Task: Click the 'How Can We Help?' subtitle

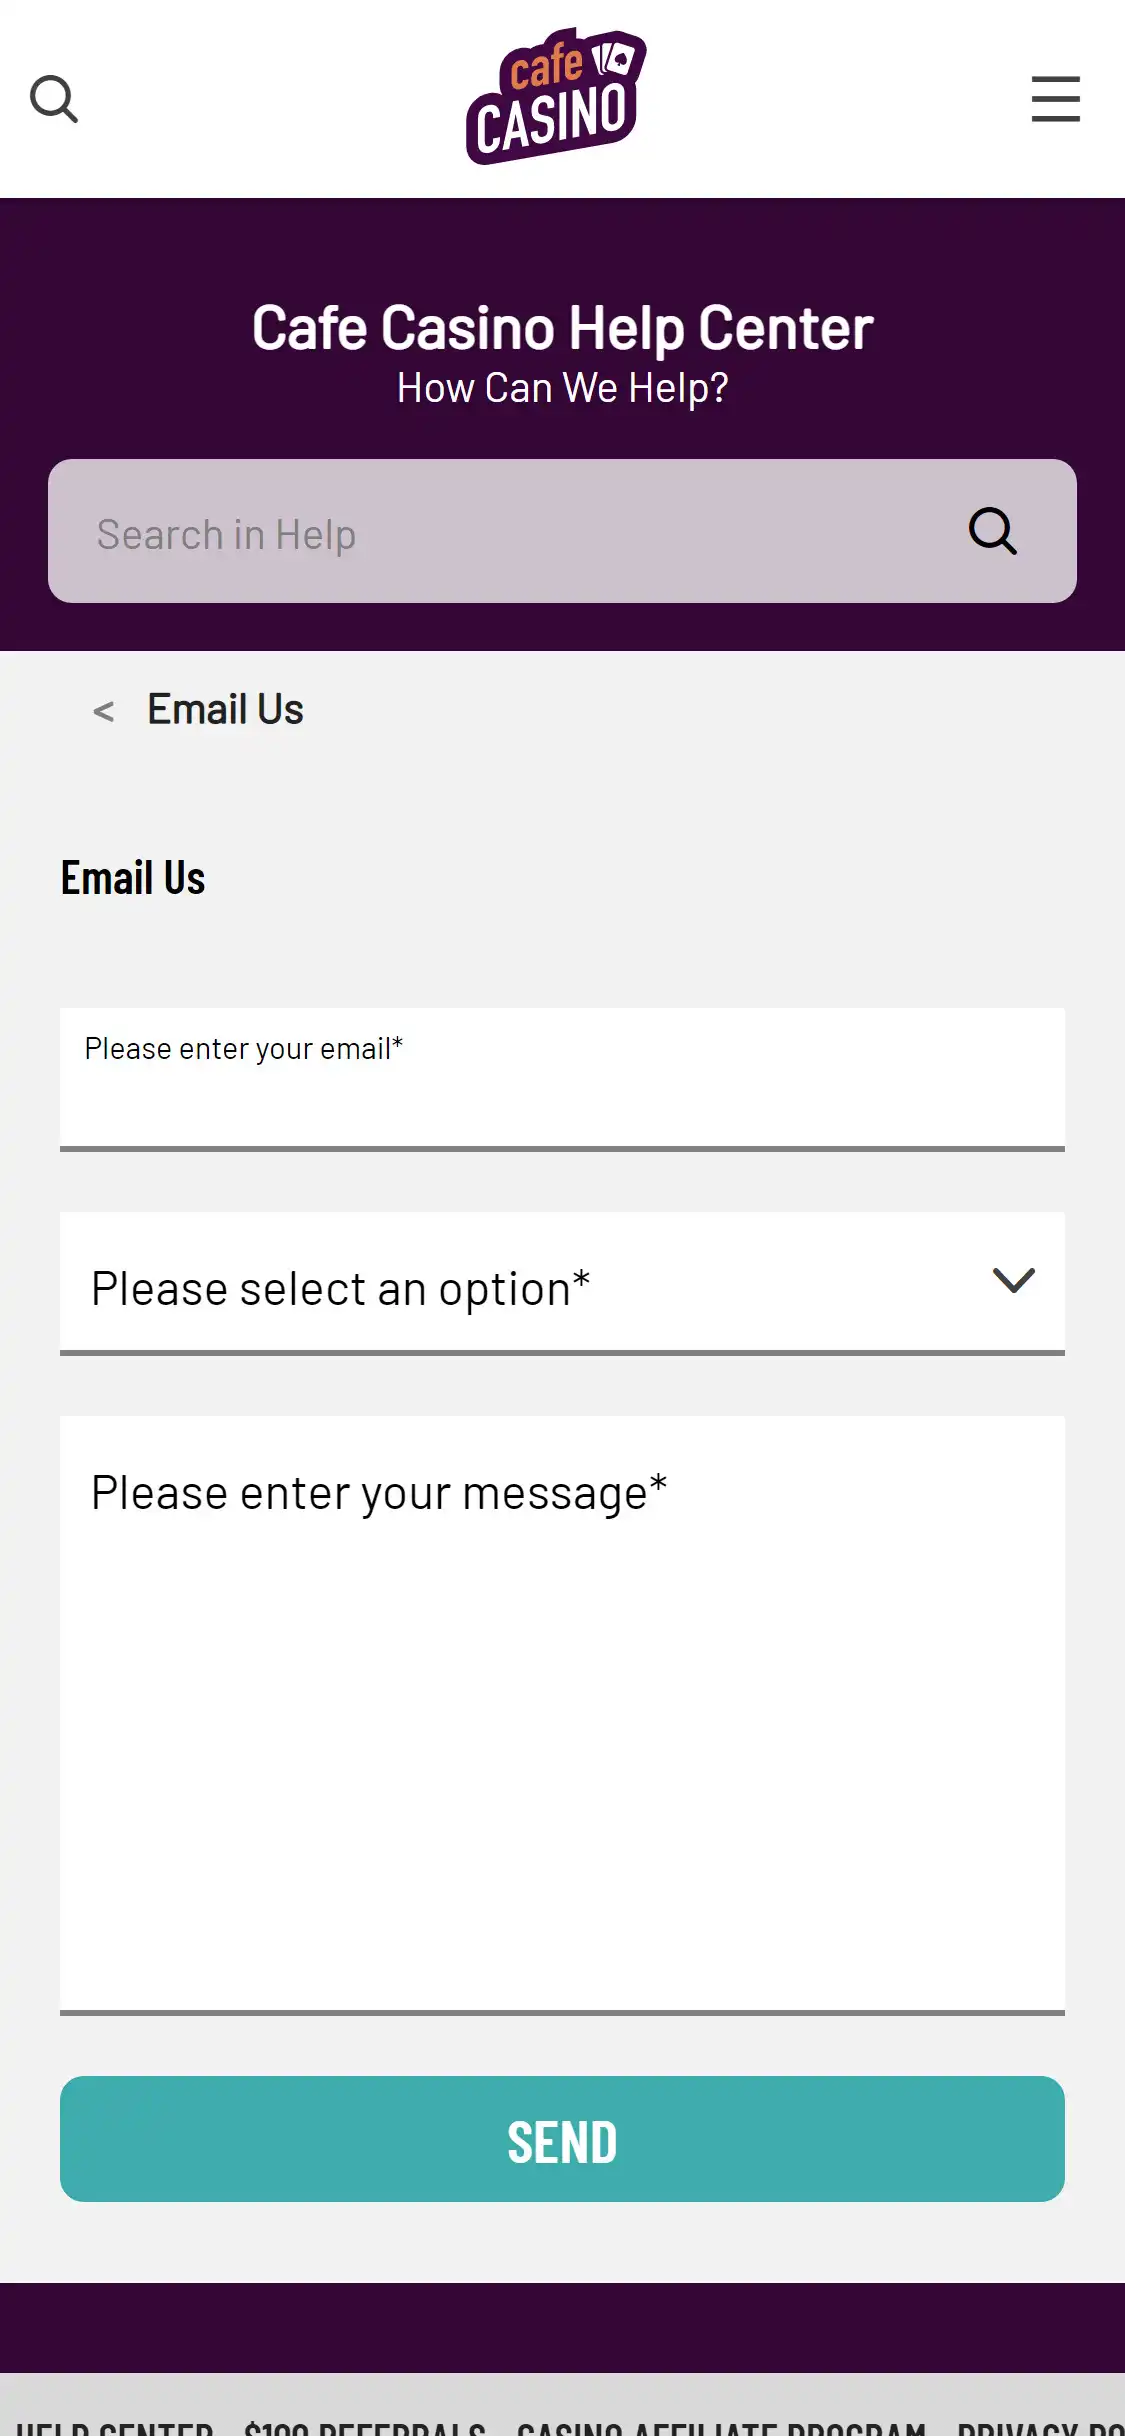Action: pyautogui.click(x=562, y=388)
